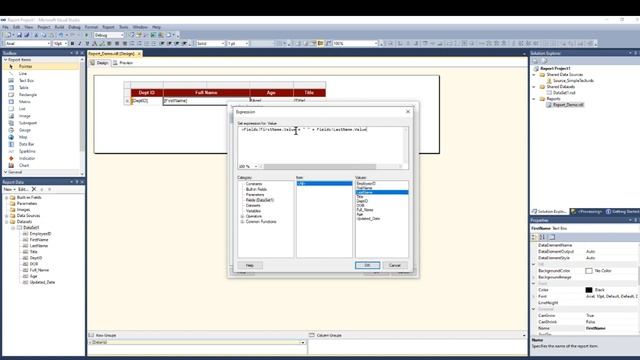Viewport: 640px width, 360px height.
Task: Click the BackgroundColor No Color swatch
Action: pyautogui.click(x=589, y=271)
